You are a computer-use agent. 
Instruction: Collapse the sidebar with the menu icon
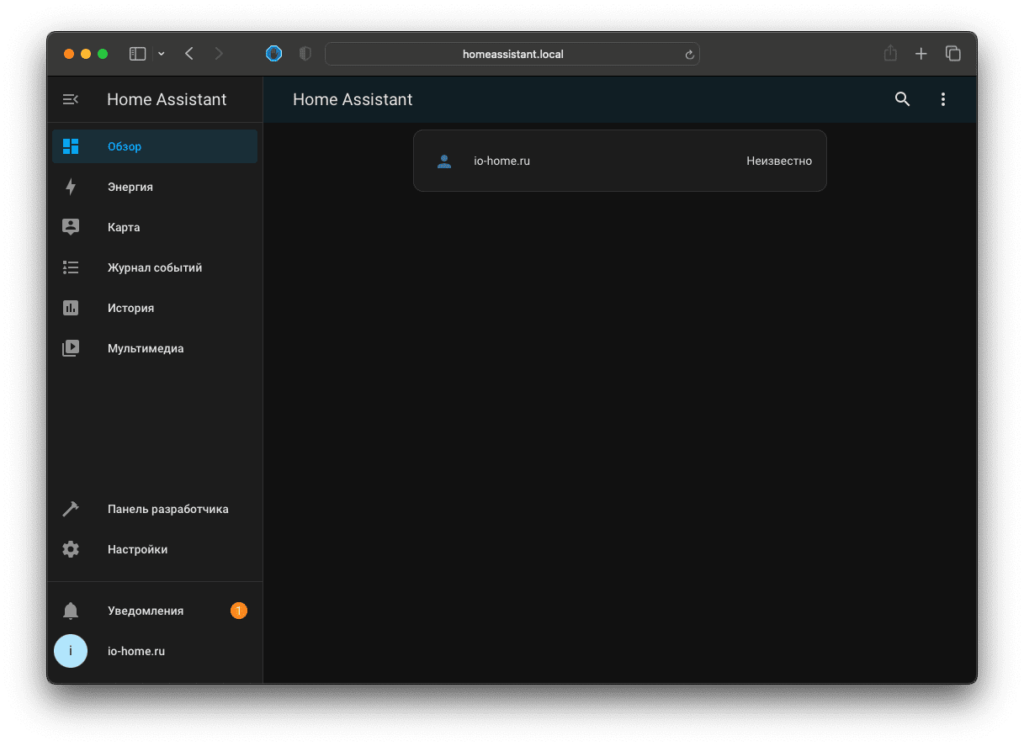click(x=71, y=99)
